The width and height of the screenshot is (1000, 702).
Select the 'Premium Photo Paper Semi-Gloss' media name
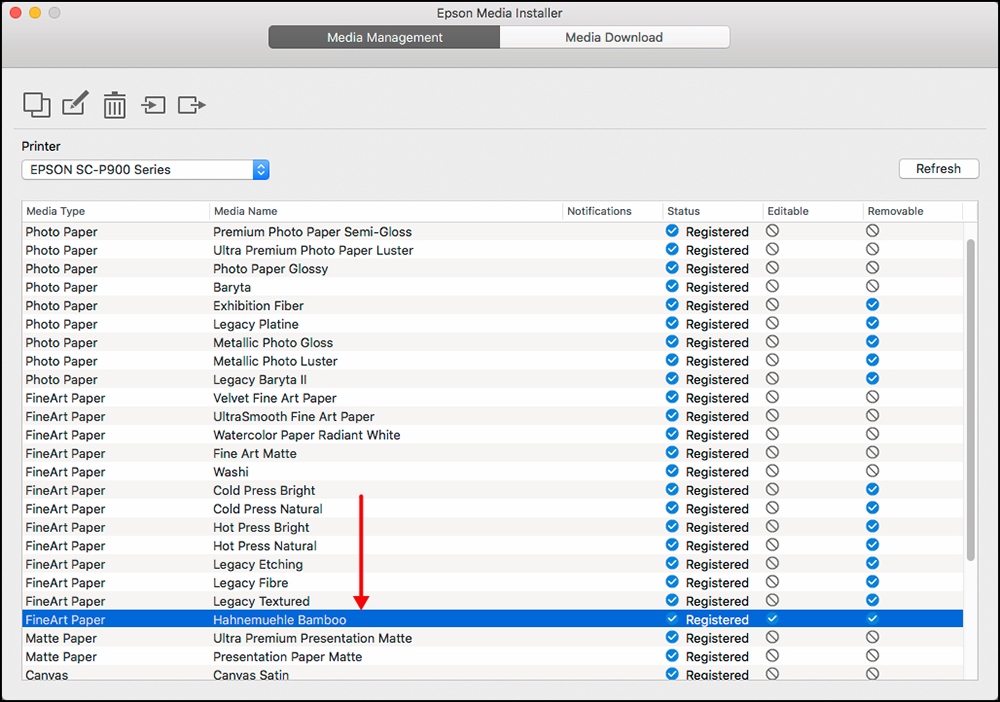point(312,232)
